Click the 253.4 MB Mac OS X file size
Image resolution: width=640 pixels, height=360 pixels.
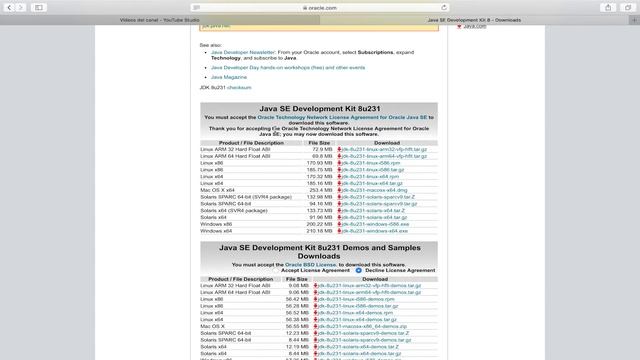pyautogui.click(x=321, y=190)
